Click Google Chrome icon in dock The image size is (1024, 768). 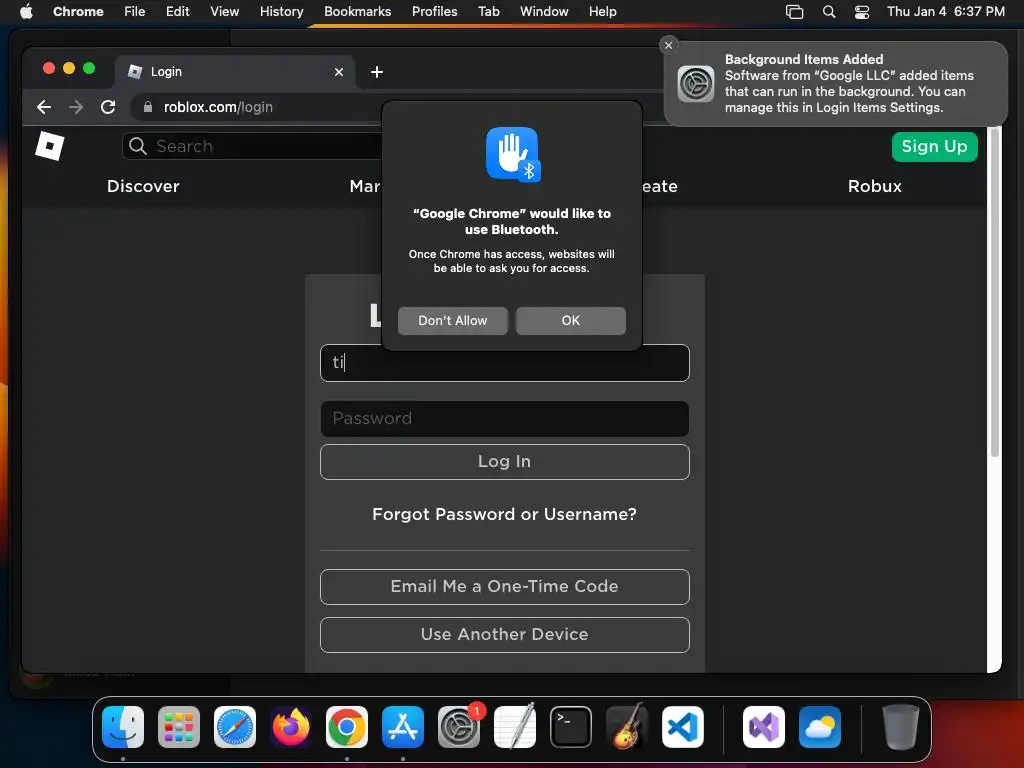point(347,727)
